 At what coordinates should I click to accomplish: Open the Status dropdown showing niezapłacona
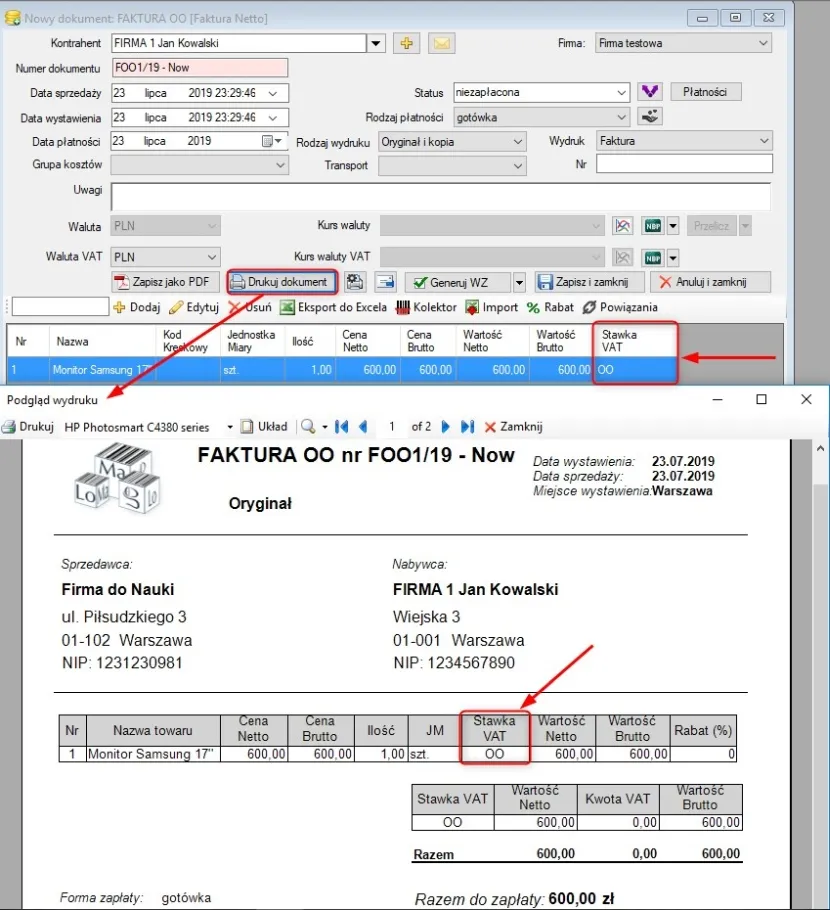[x=540, y=93]
